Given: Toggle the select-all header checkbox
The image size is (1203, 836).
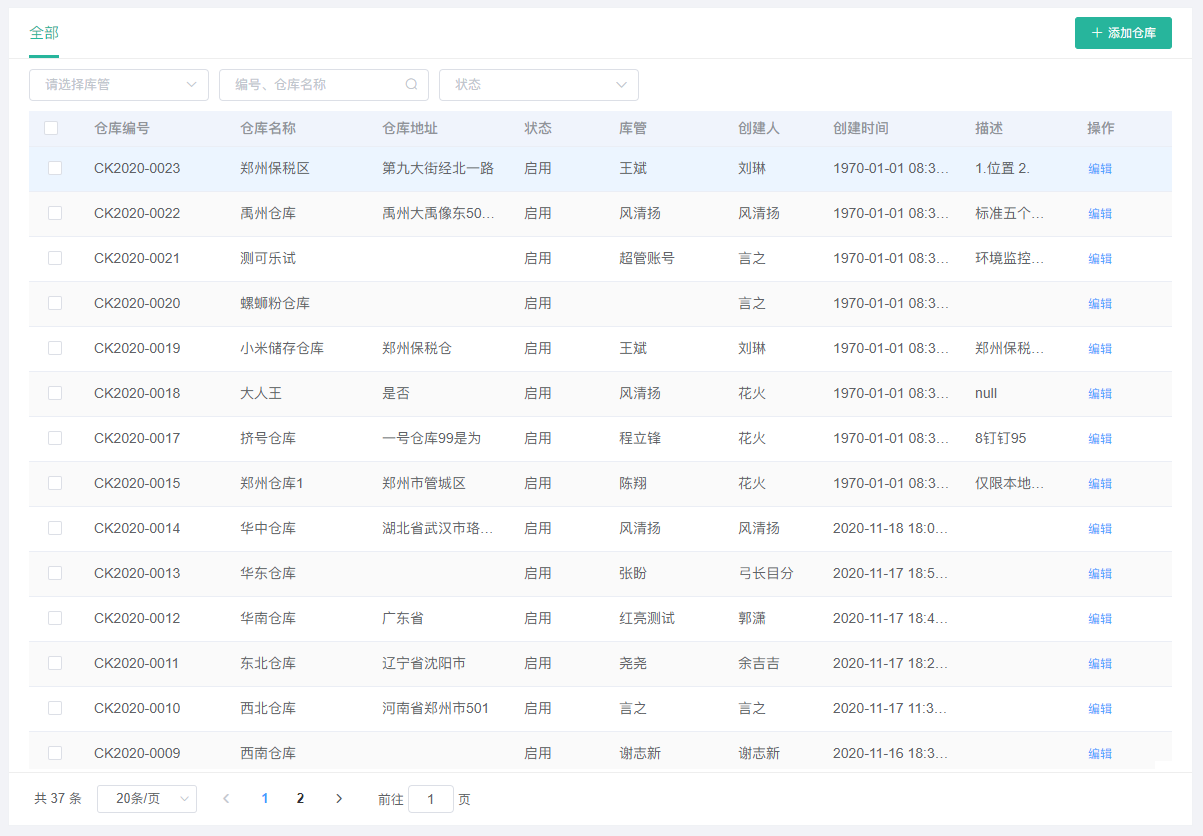Looking at the screenshot, I should pos(51,128).
